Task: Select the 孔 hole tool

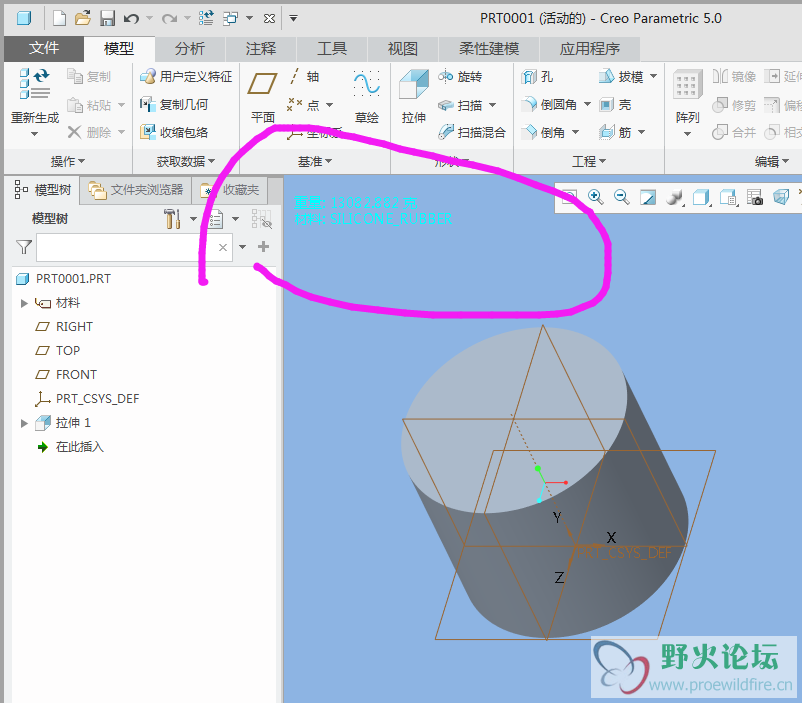Action: pos(537,77)
